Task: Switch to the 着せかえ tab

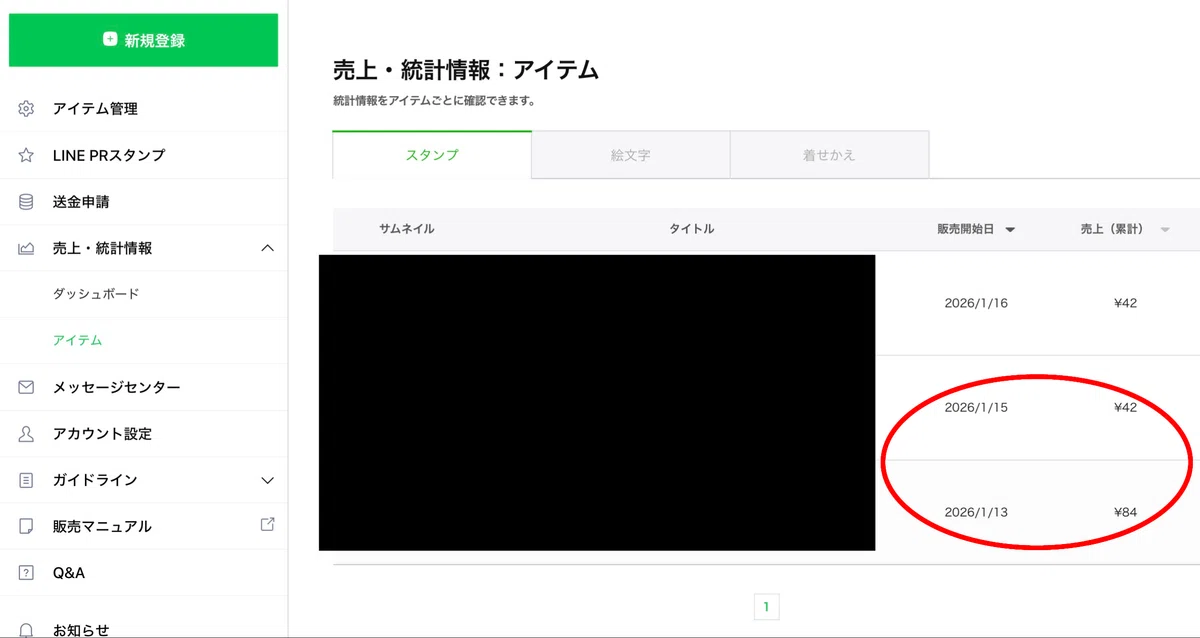Action: coord(829,155)
